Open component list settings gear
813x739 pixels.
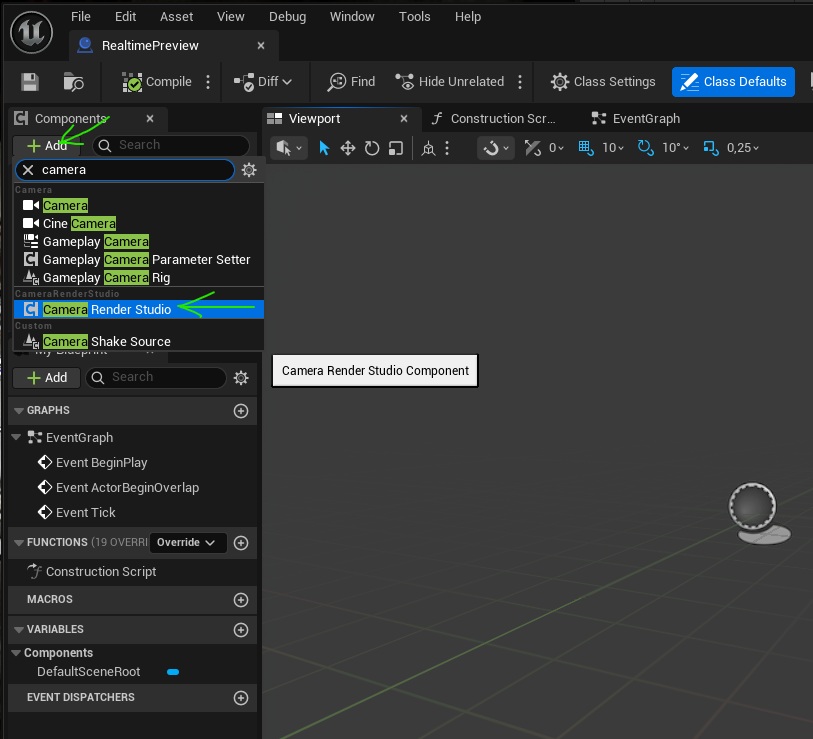pyautogui.click(x=249, y=170)
